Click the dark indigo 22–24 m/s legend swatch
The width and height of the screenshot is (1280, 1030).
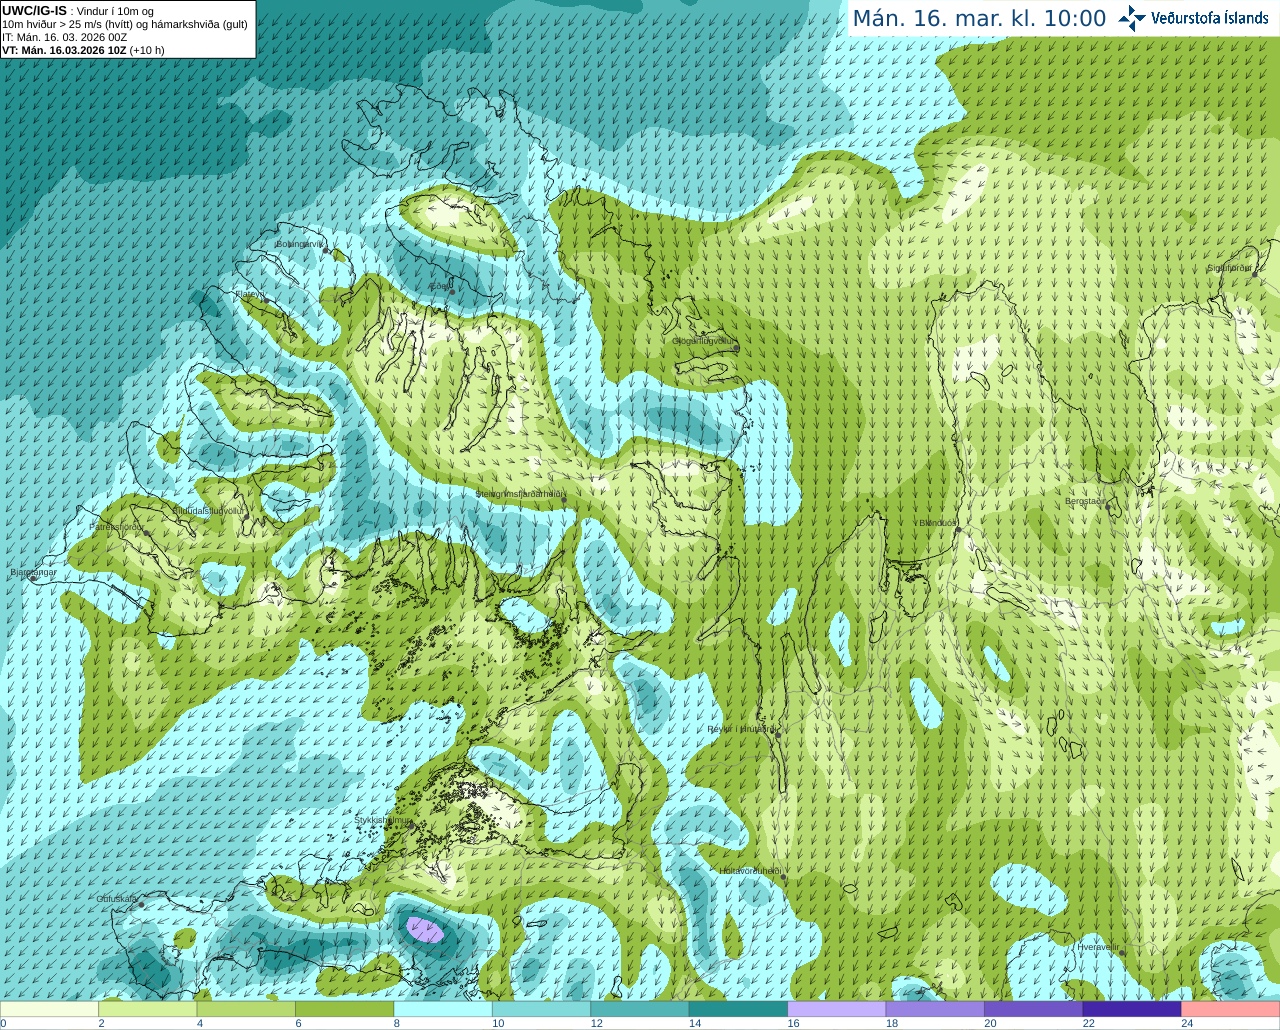(1132, 1009)
